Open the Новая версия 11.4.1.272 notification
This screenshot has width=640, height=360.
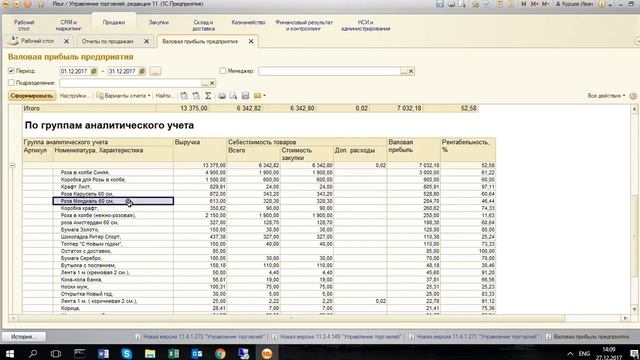tap(200, 337)
